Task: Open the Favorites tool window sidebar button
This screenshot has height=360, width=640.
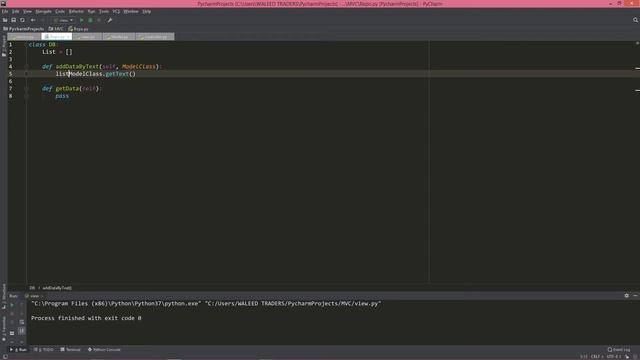Action: [x=4, y=329]
